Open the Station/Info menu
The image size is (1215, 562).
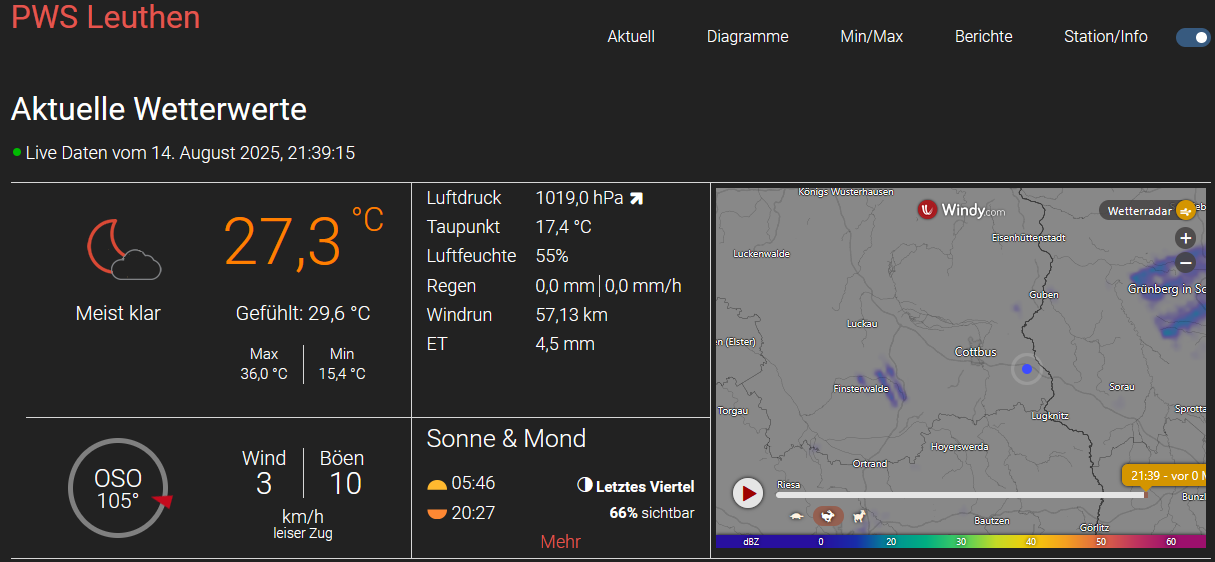coord(1105,37)
